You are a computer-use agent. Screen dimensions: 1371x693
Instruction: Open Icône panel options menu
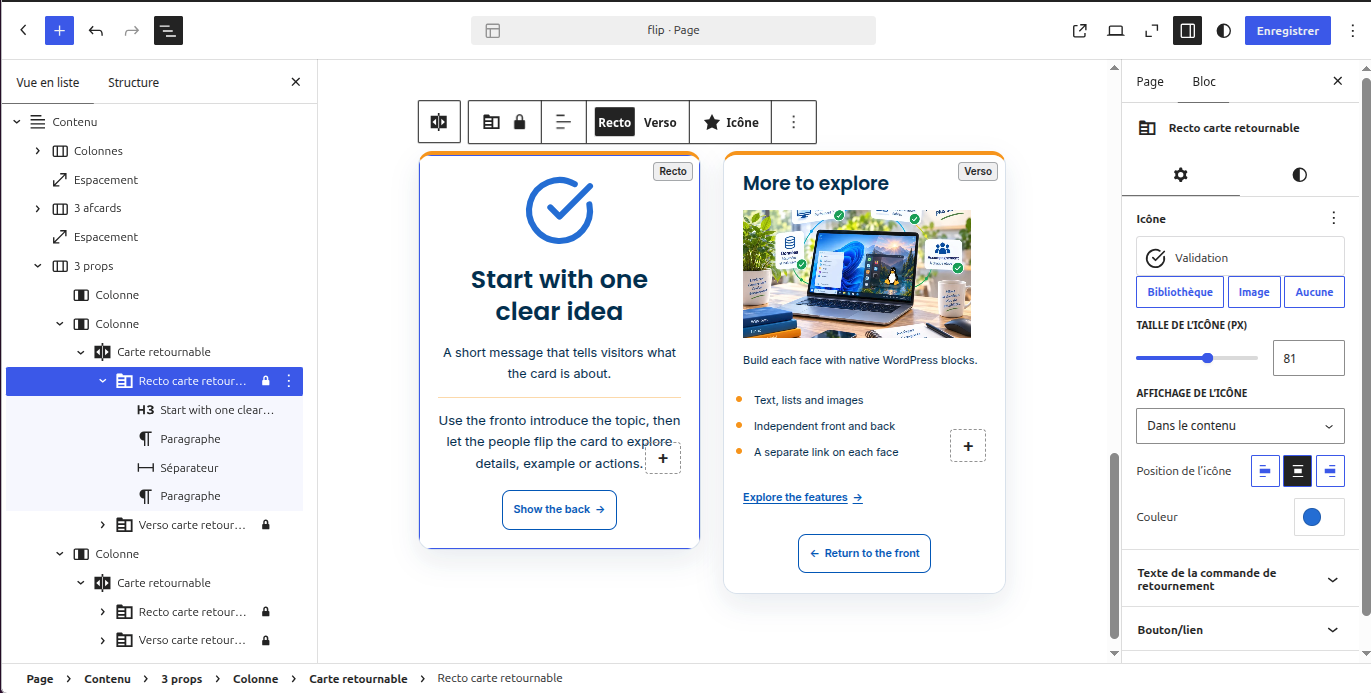click(x=1333, y=218)
